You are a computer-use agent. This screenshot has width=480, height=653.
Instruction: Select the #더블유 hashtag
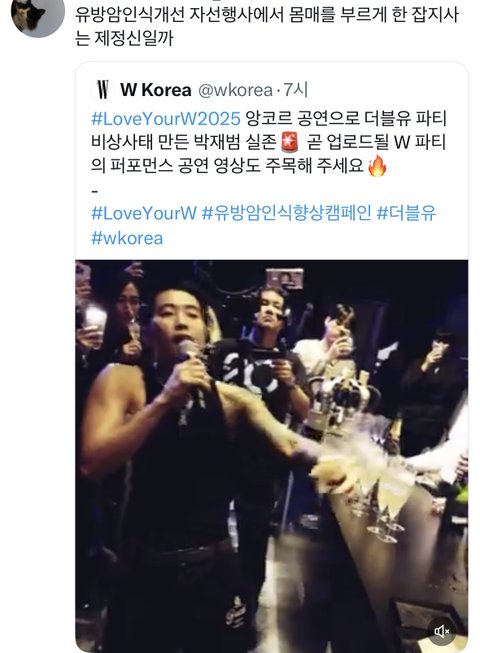tap(406, 213)
